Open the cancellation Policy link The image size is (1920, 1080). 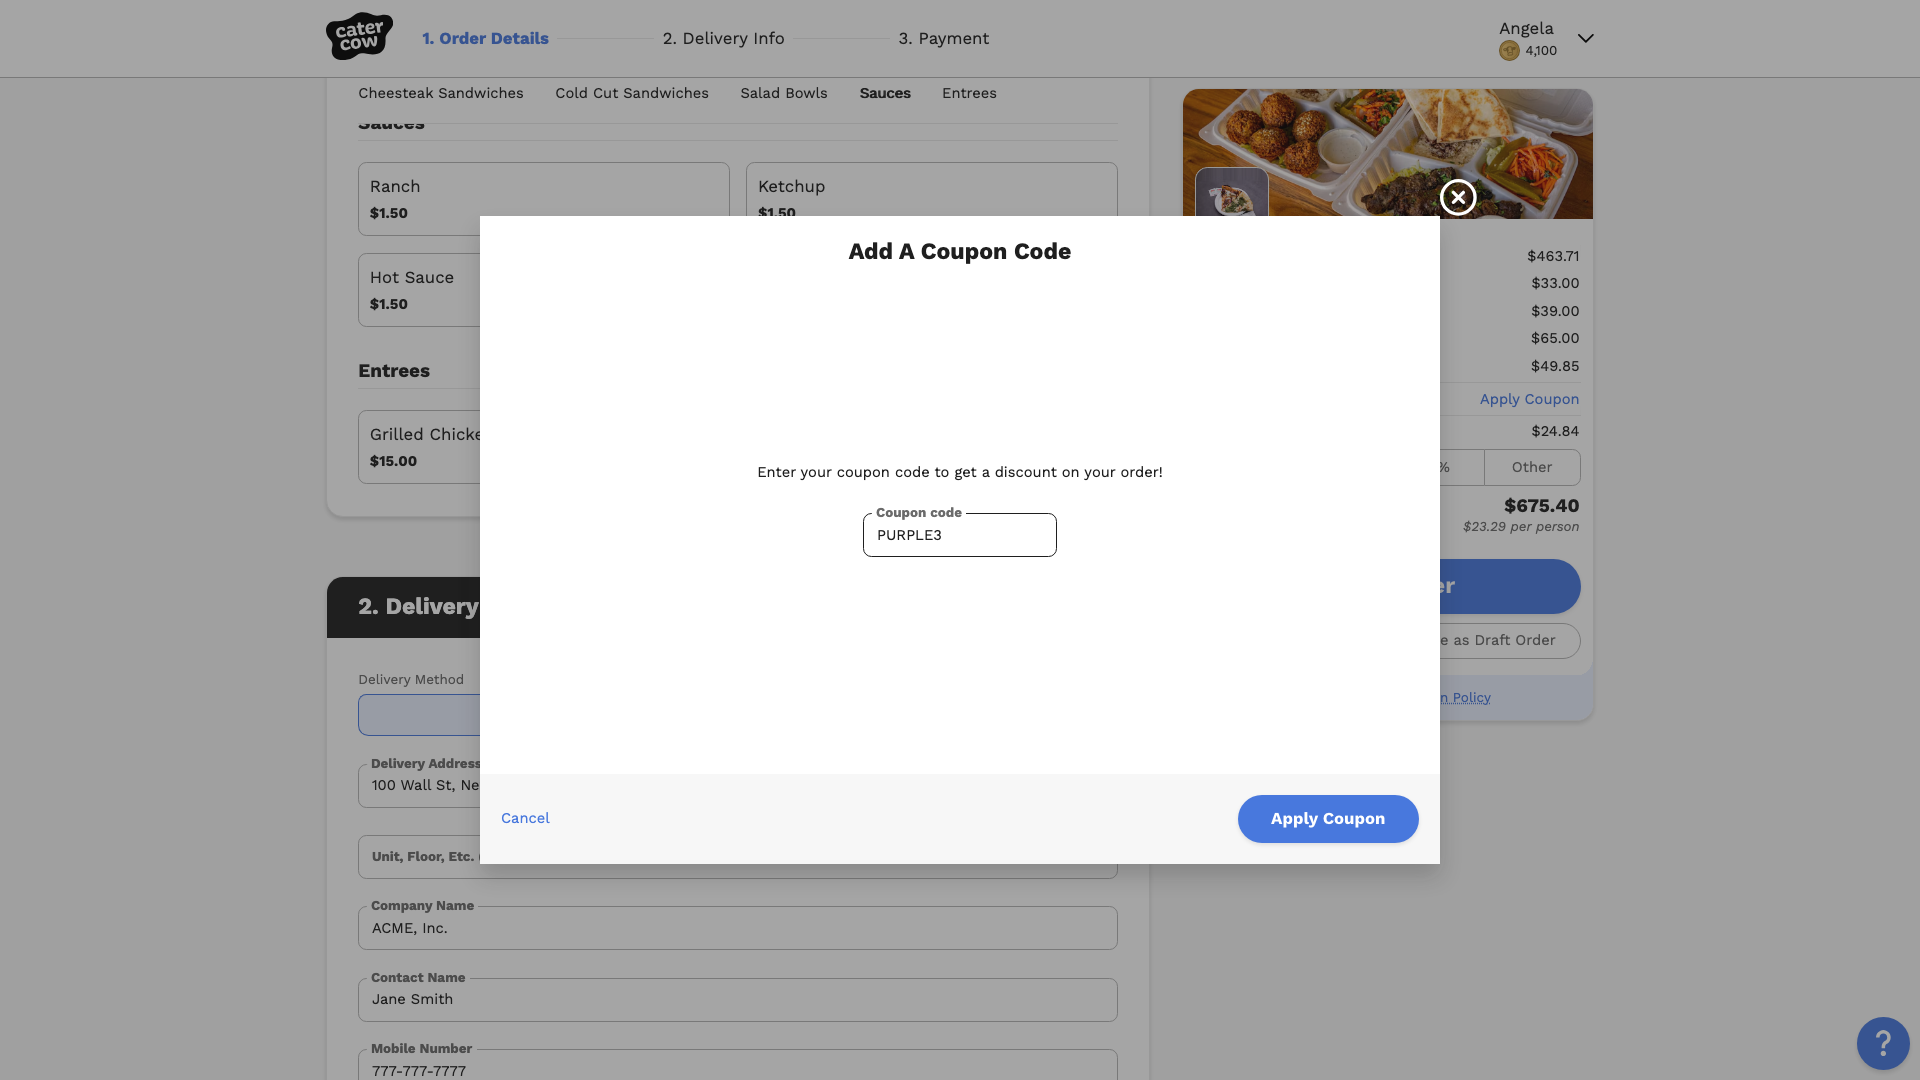[x=1465, y=698]
